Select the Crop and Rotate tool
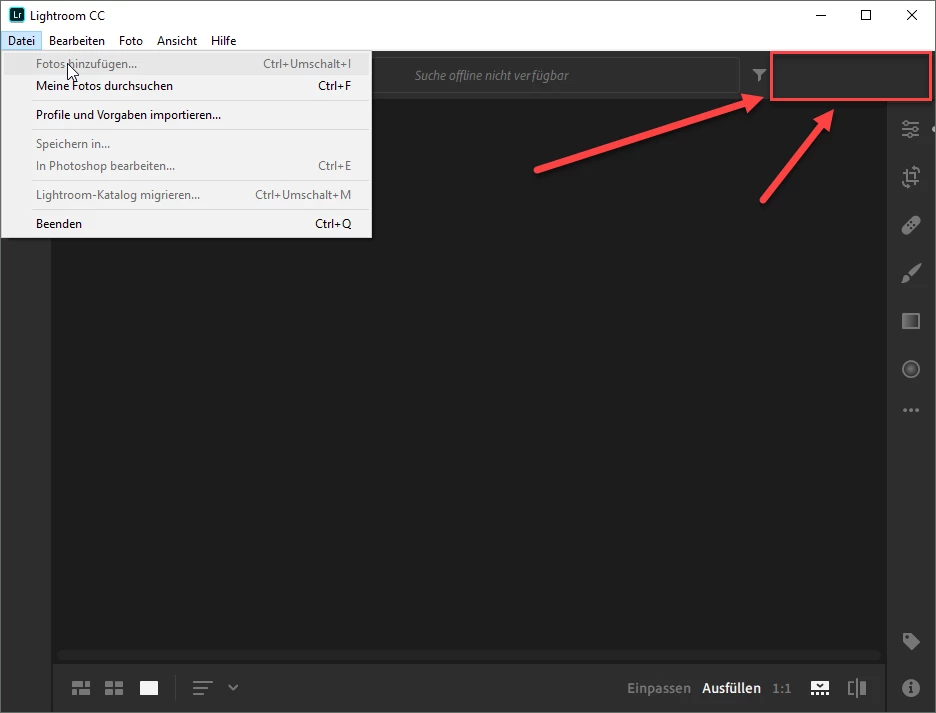 910,177
